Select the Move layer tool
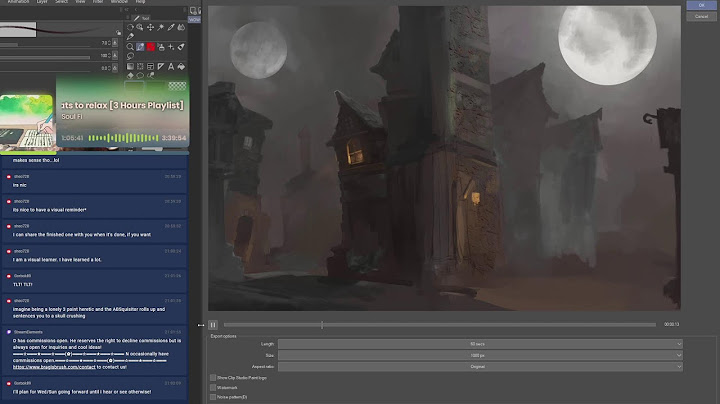720x404 pixels. [x=150, y=28]
